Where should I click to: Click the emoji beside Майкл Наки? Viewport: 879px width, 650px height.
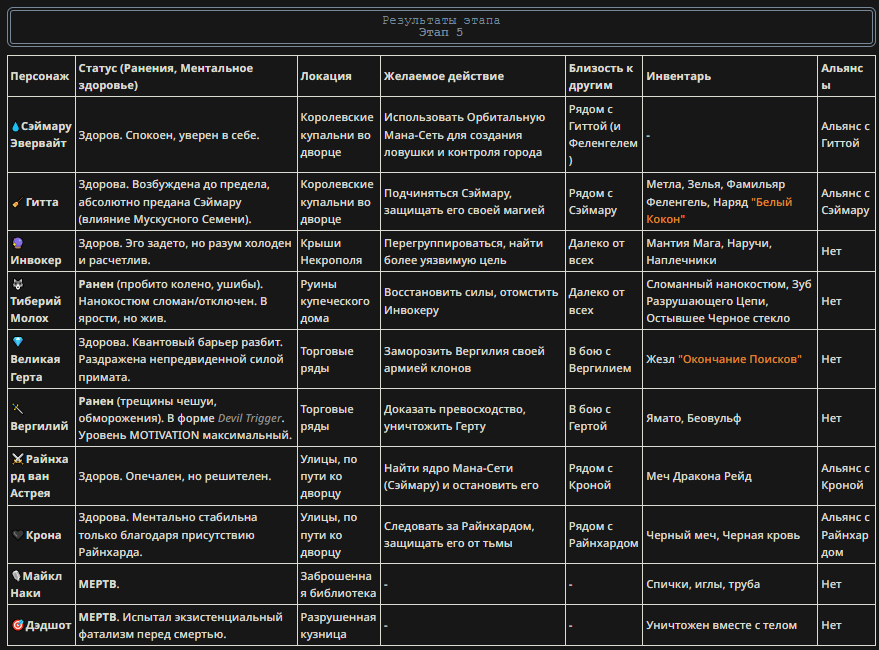[x=16, y=576]
